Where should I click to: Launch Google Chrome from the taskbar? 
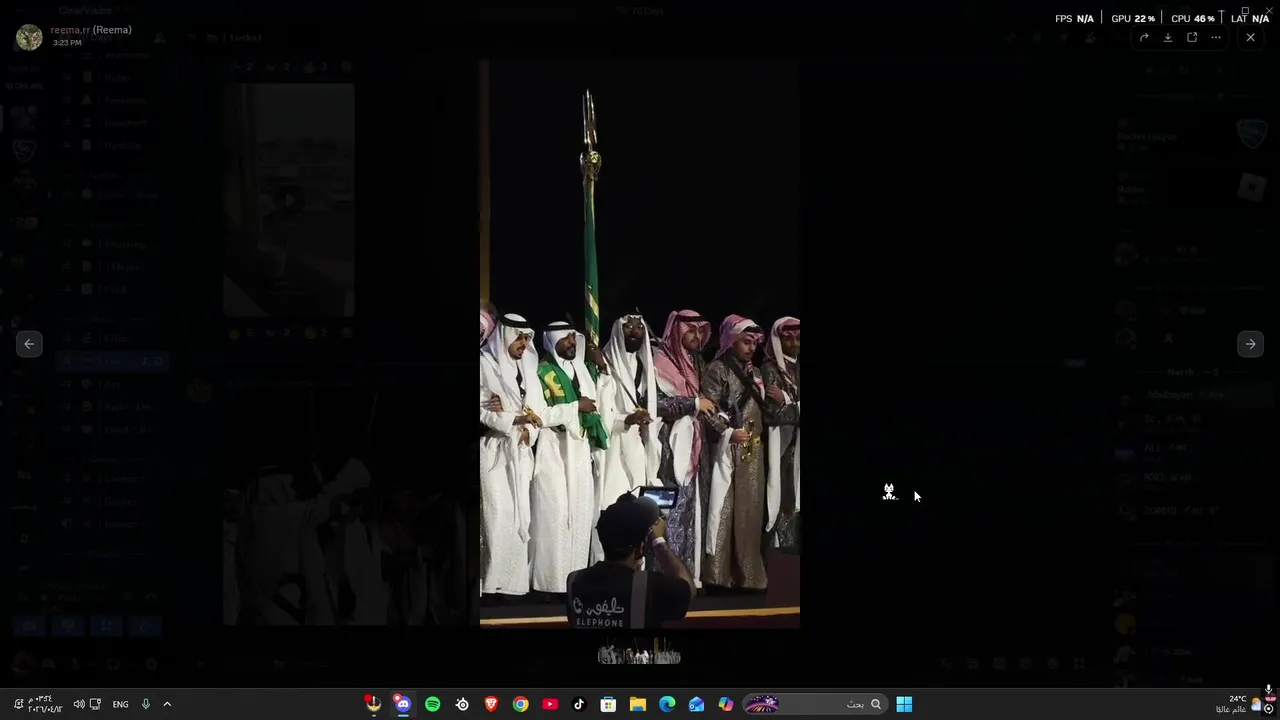520,704
